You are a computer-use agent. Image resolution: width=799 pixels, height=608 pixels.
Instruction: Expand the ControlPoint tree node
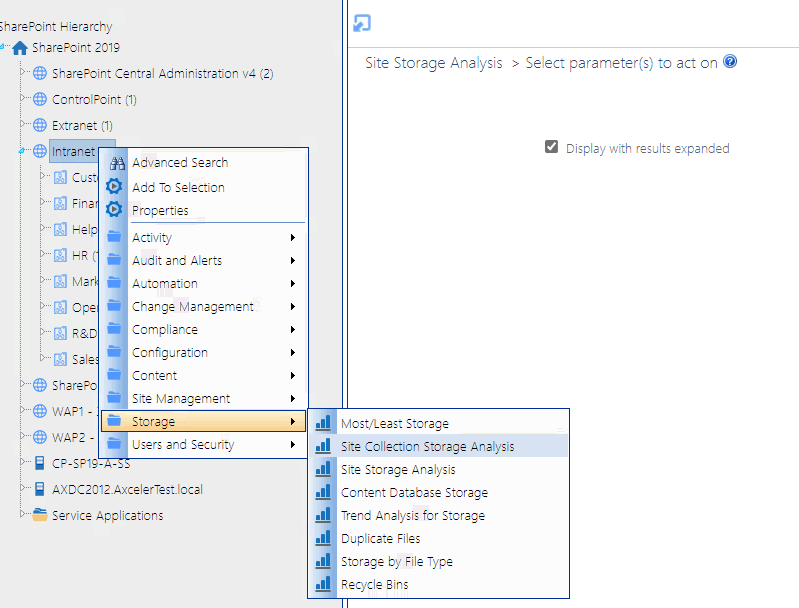[22, 97]
